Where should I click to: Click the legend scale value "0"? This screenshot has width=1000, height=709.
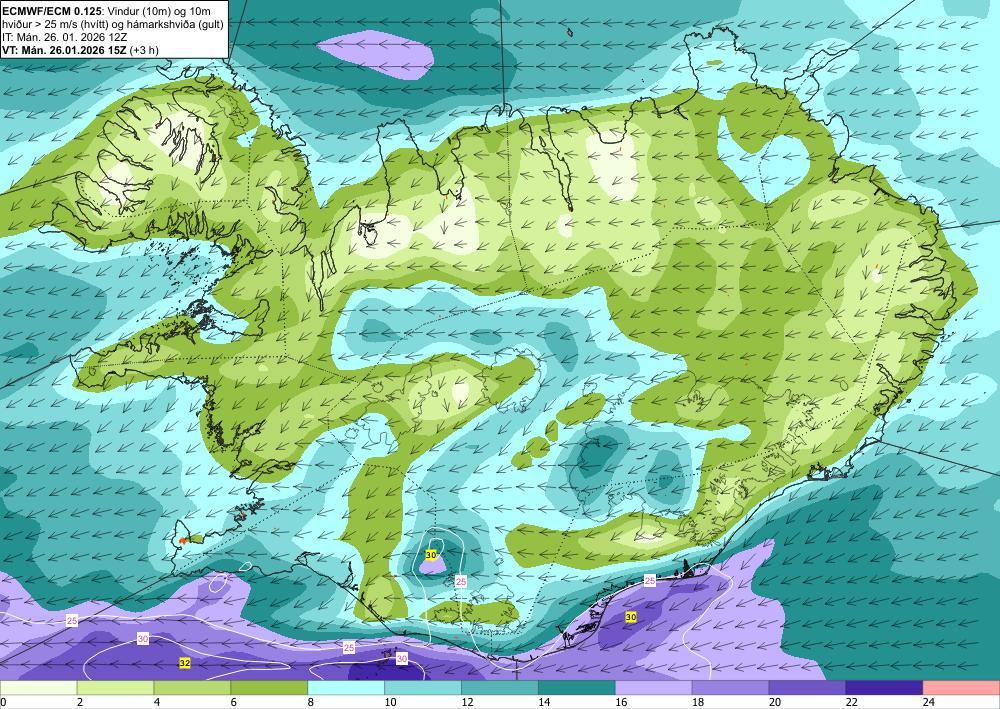point(3,702)
